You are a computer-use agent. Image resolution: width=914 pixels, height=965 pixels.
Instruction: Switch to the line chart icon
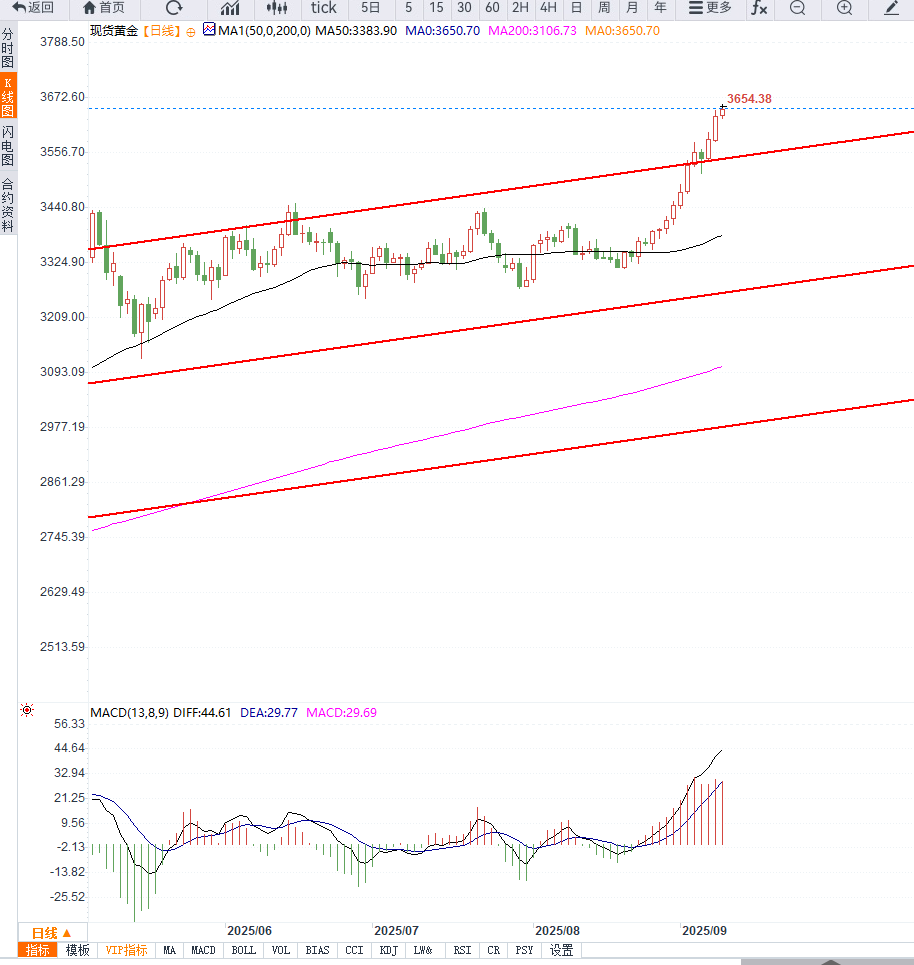tap(230, 8)
